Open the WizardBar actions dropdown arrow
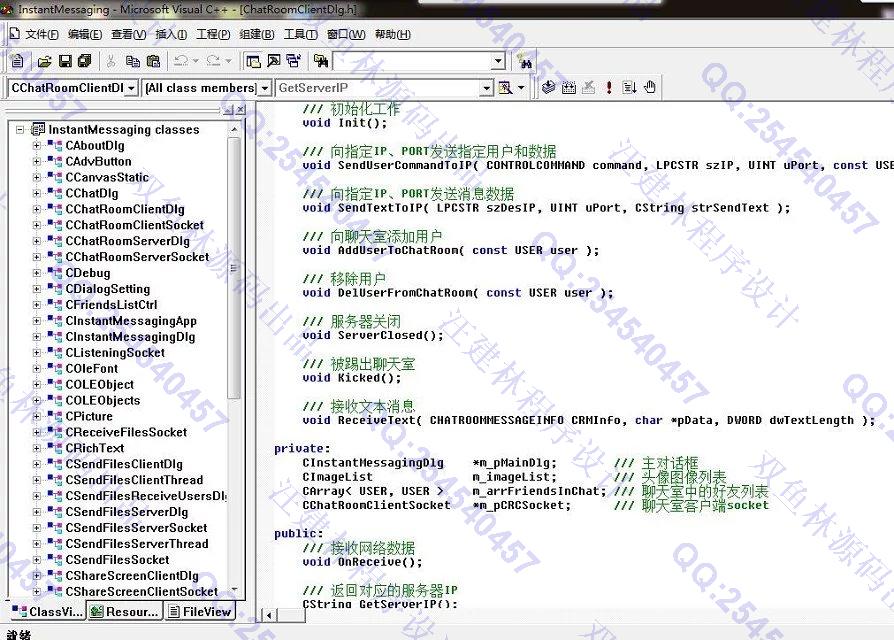The width and height of the screenshot is (894, 640). point(521,88)
